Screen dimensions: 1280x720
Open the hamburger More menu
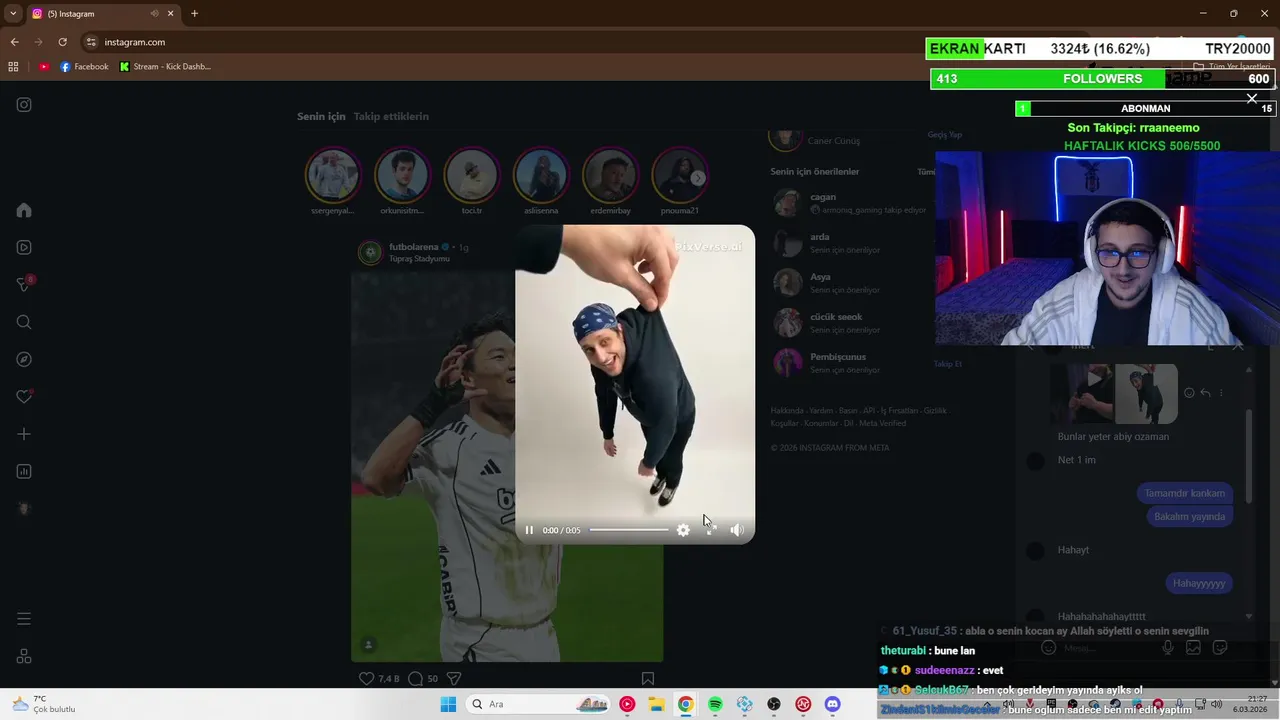point(24,619)
